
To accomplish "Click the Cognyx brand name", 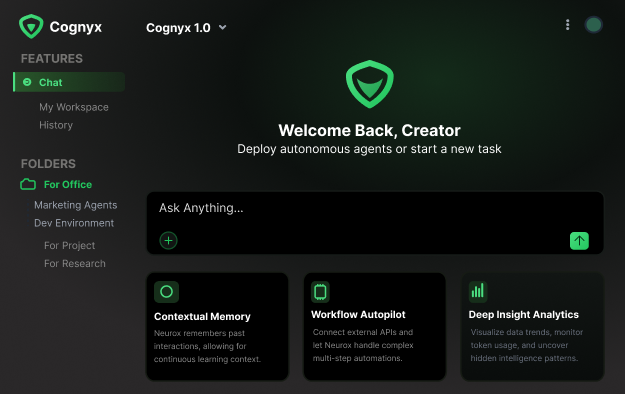I will 76,27.
